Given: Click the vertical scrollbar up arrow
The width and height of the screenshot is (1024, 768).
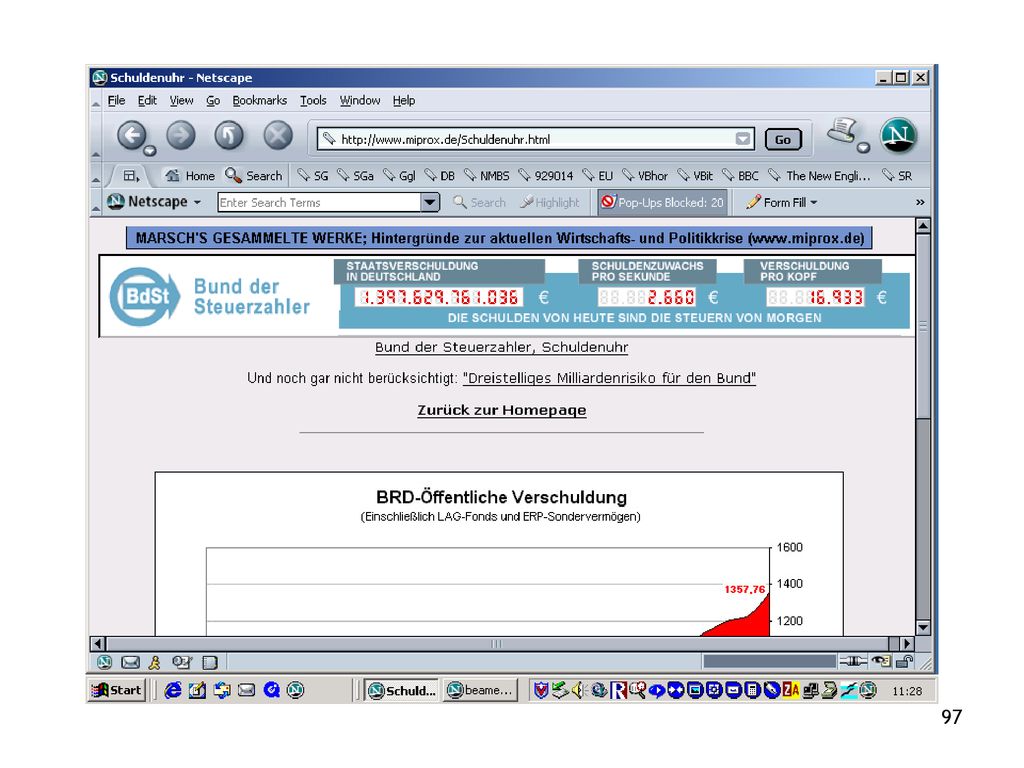Looking at the screenshot, I should [x=923, y=227].
